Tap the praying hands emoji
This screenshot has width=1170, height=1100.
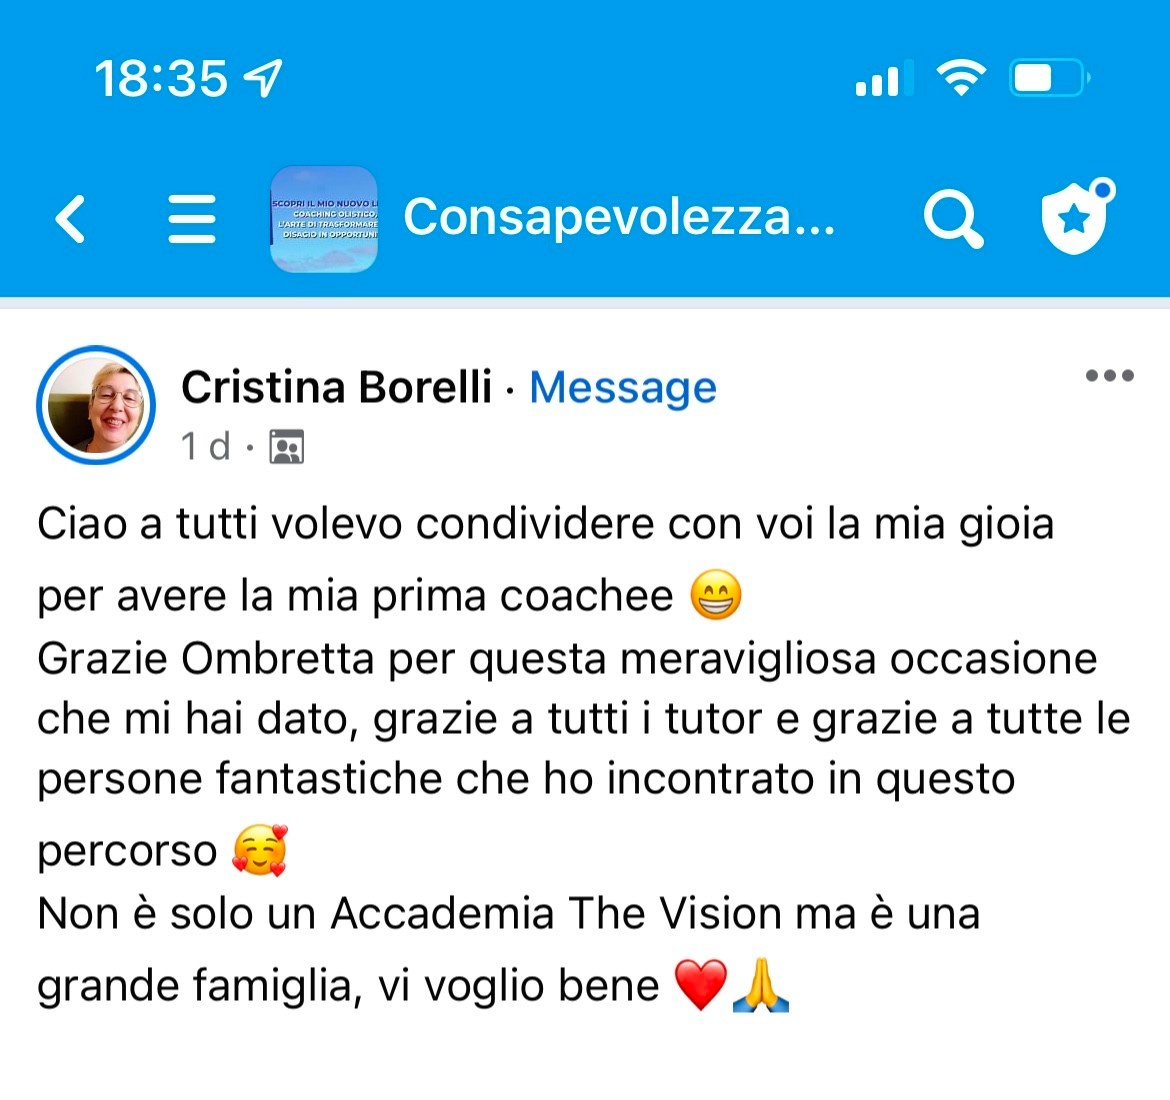761,984
